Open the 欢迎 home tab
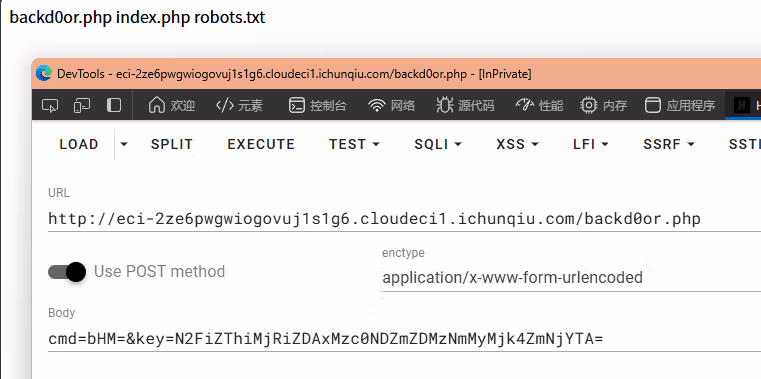The height and width of the screenshot is (379, 761). [171, 105]
